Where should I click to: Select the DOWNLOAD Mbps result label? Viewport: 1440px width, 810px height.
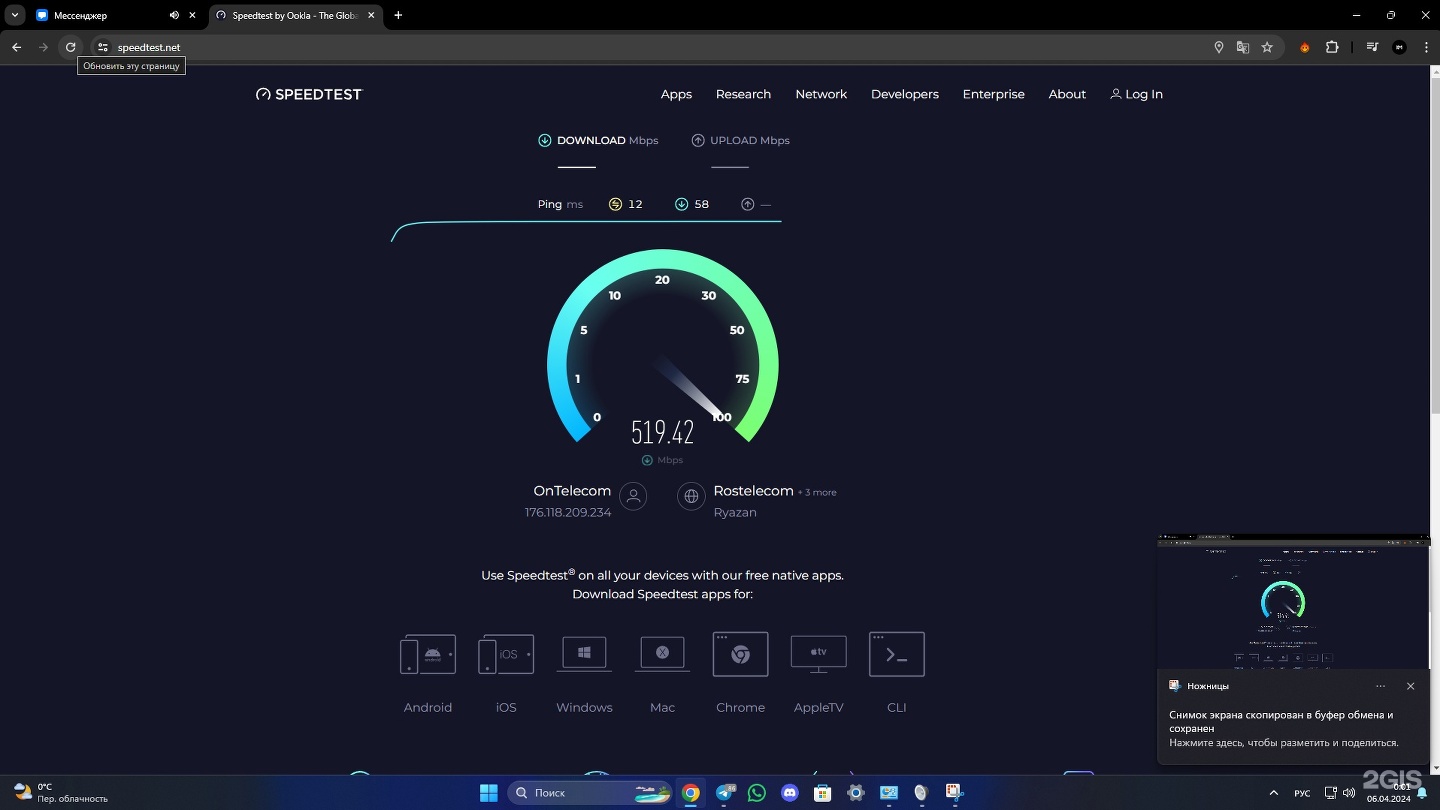[598, 140]
